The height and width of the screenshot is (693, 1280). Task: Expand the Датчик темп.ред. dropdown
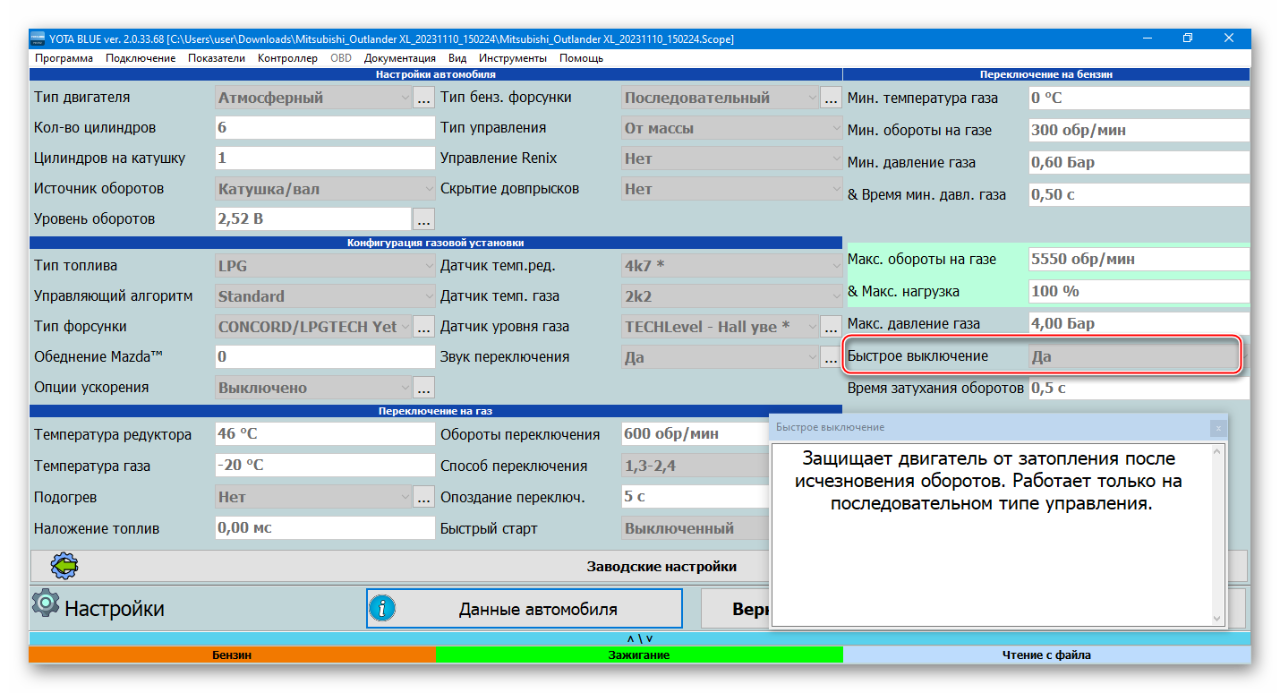pyautogui.click(x=731, y=266)
